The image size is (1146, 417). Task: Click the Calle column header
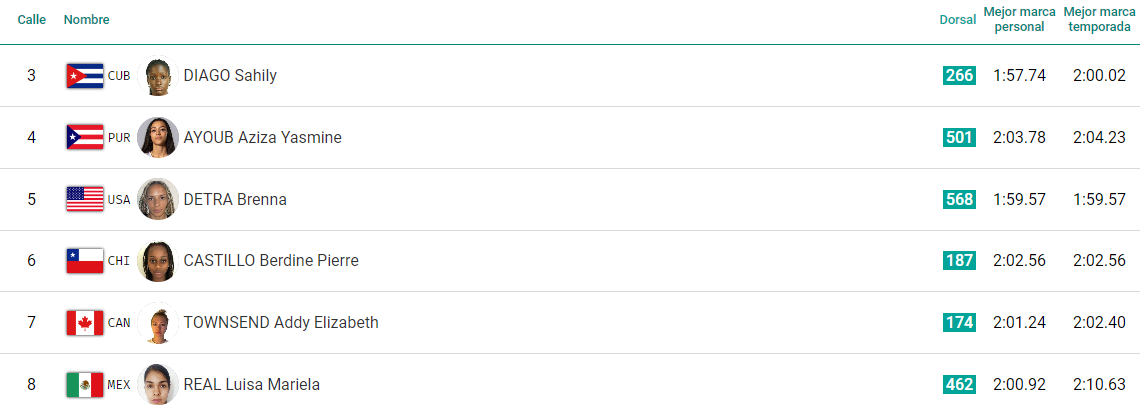click(x=31, y=20)
